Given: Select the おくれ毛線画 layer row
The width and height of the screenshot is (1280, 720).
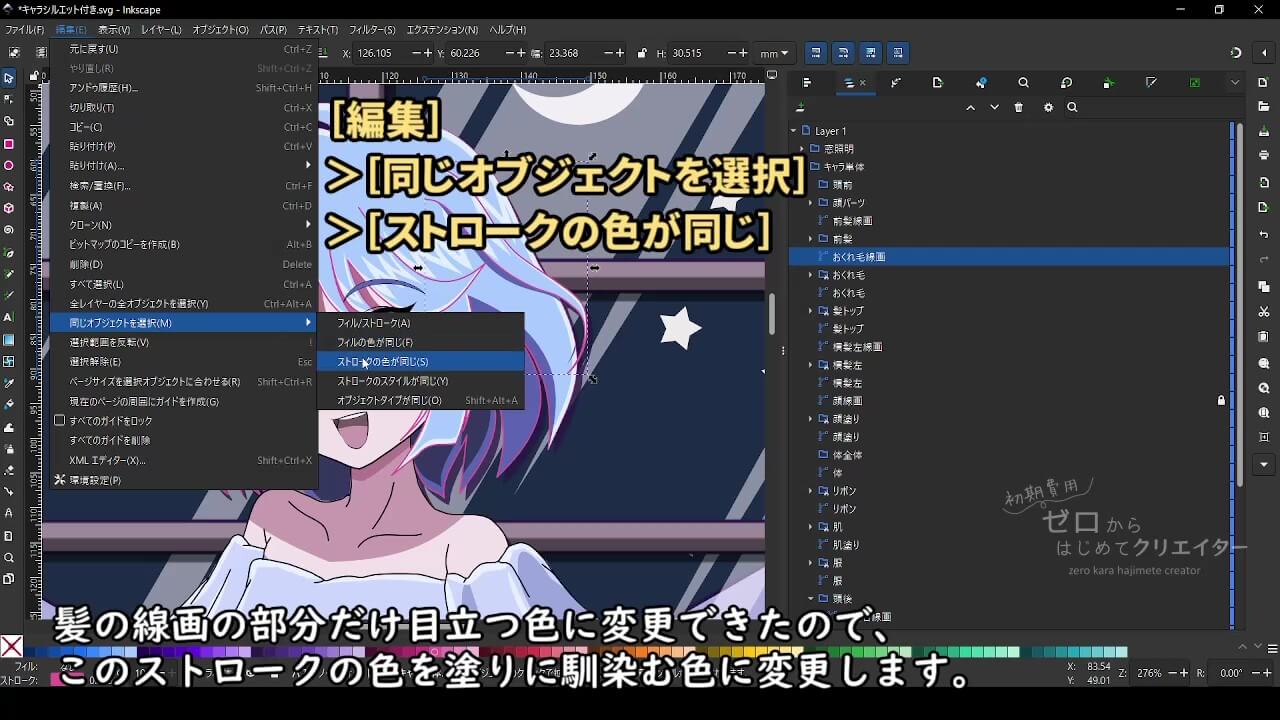Looking at the screenshot, I should (1010, 257).
